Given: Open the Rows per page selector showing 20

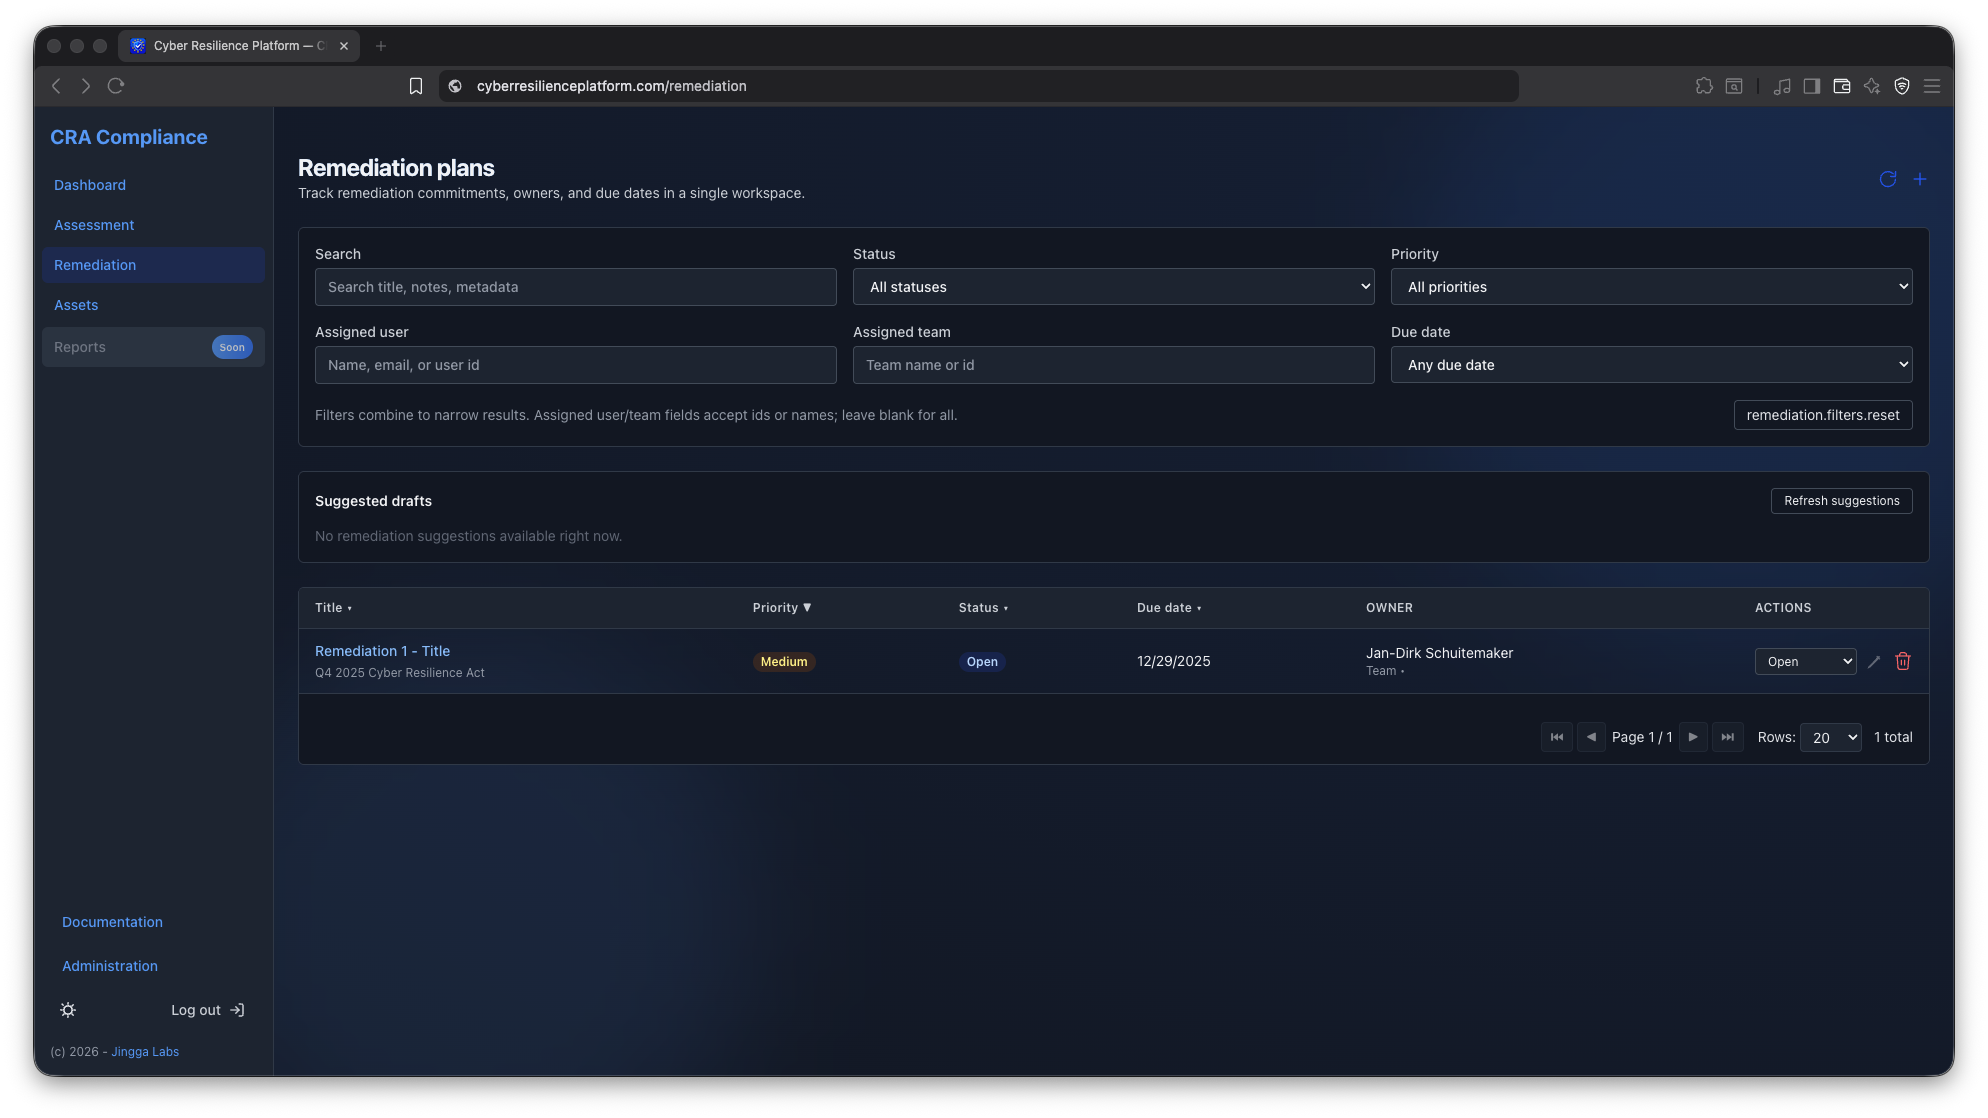Looking at the screenshot, I should [1830, 737].
